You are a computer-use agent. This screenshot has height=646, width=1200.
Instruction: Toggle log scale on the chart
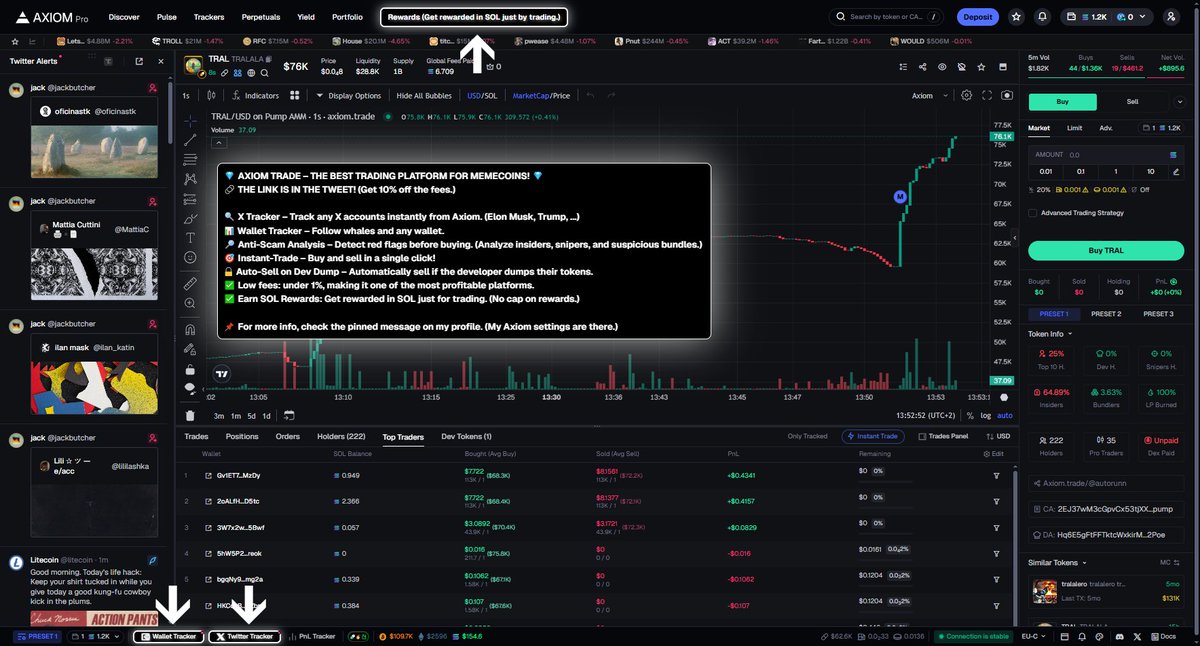click(x=986, y=415)
